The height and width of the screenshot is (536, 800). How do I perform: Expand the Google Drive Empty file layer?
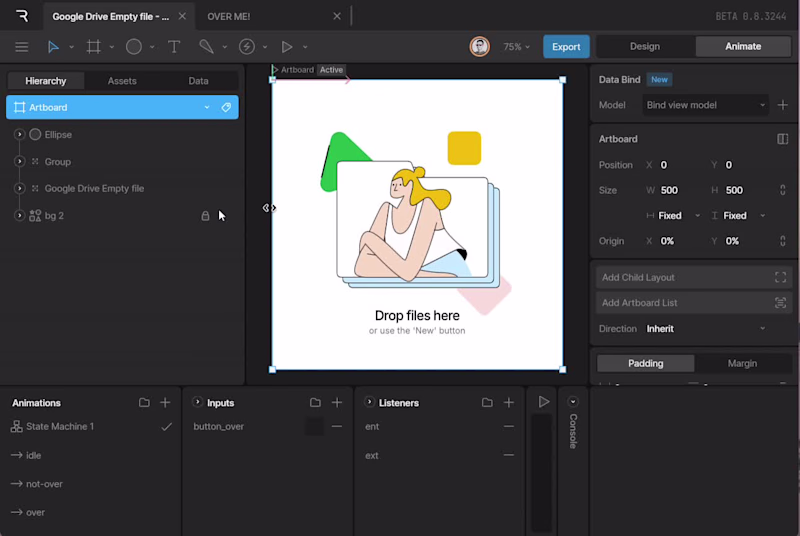[19, 189]
